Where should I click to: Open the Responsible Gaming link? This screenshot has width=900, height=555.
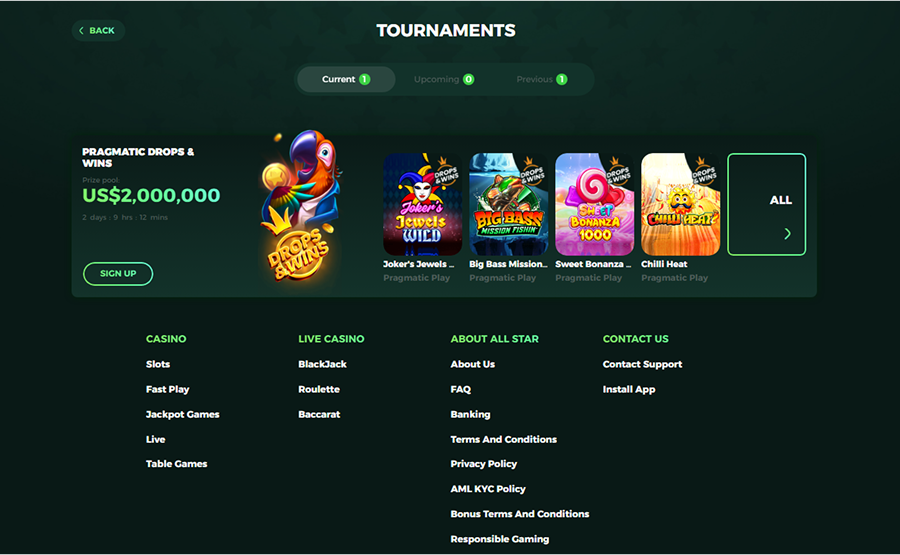500,539
